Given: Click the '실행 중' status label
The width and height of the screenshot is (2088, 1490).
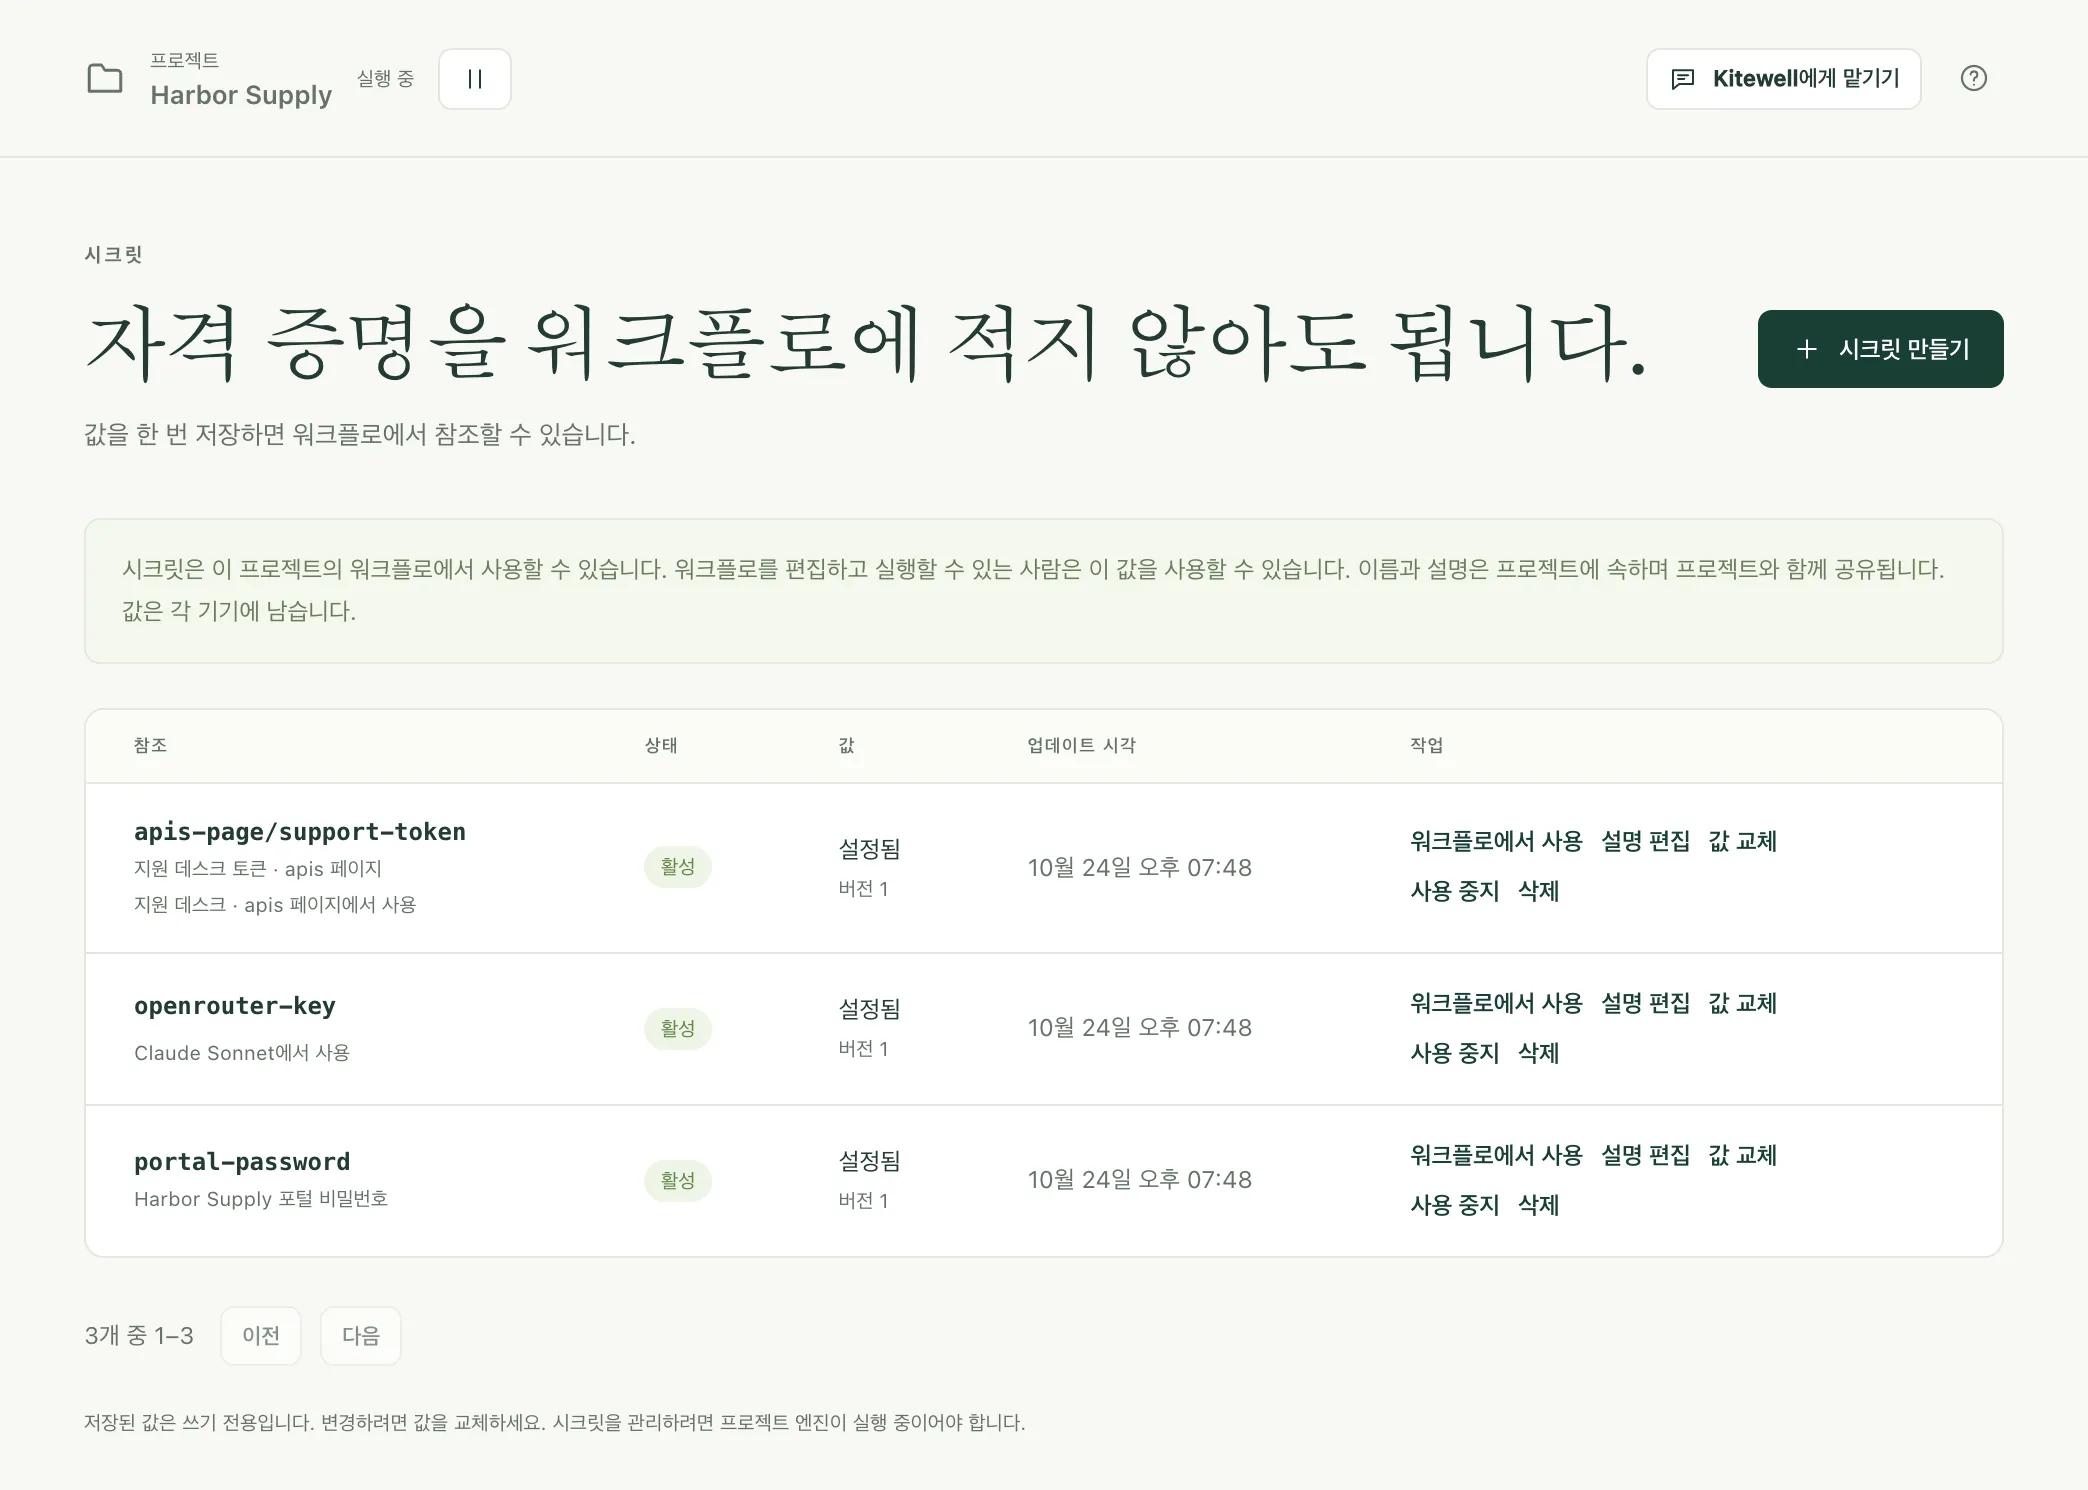Looking at the screenshot, I should point(385,79).
